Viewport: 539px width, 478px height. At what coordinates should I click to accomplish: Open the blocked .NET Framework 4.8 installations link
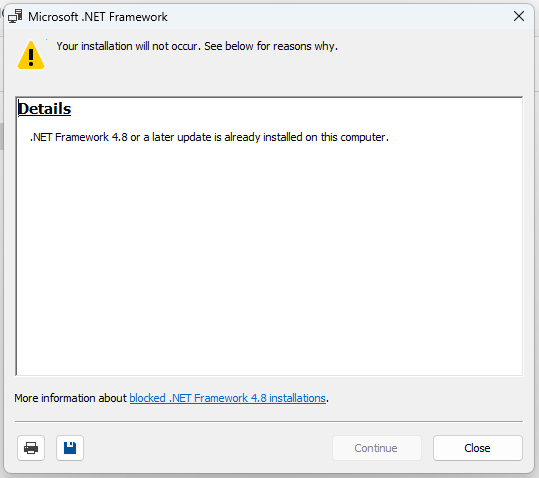click(x=228, y=398)
